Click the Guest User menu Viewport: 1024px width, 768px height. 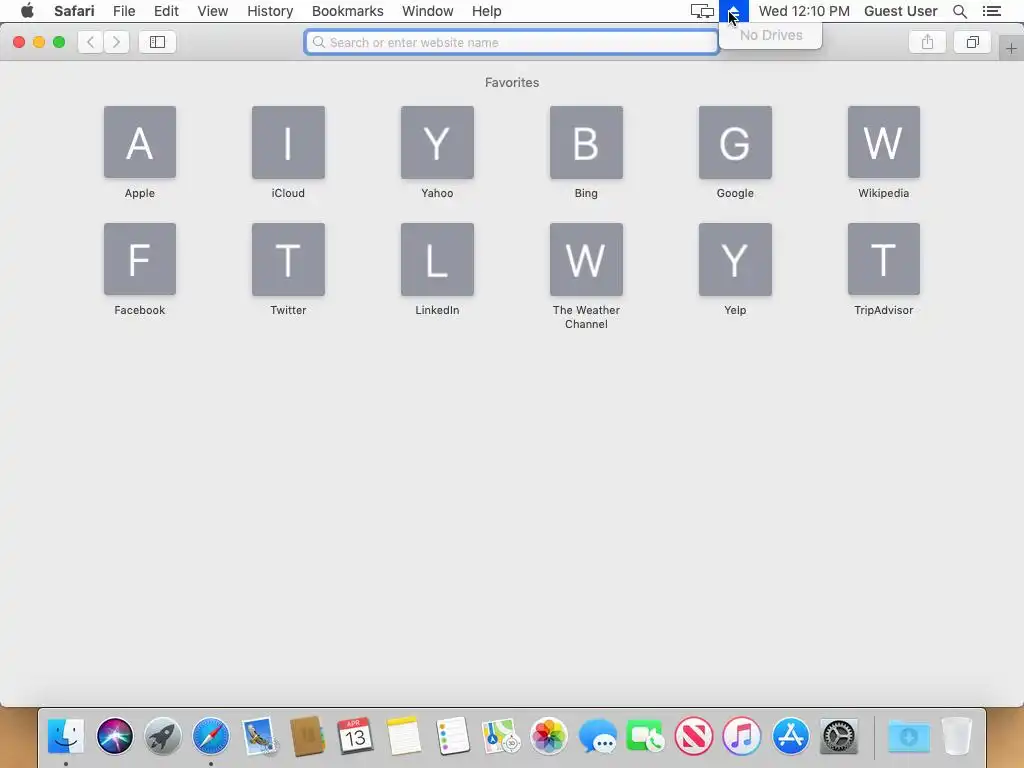click(901, 11)
